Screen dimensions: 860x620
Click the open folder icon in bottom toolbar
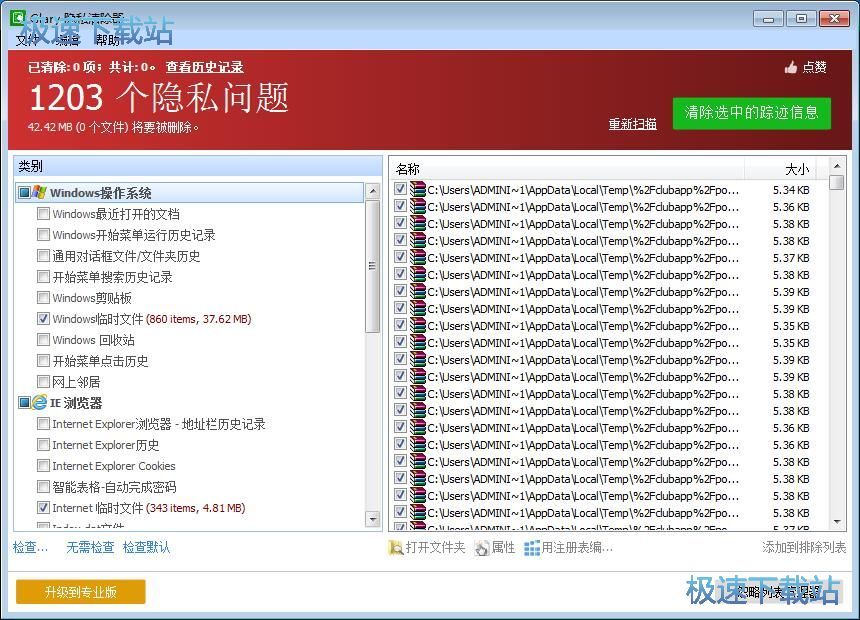[395, 548]
